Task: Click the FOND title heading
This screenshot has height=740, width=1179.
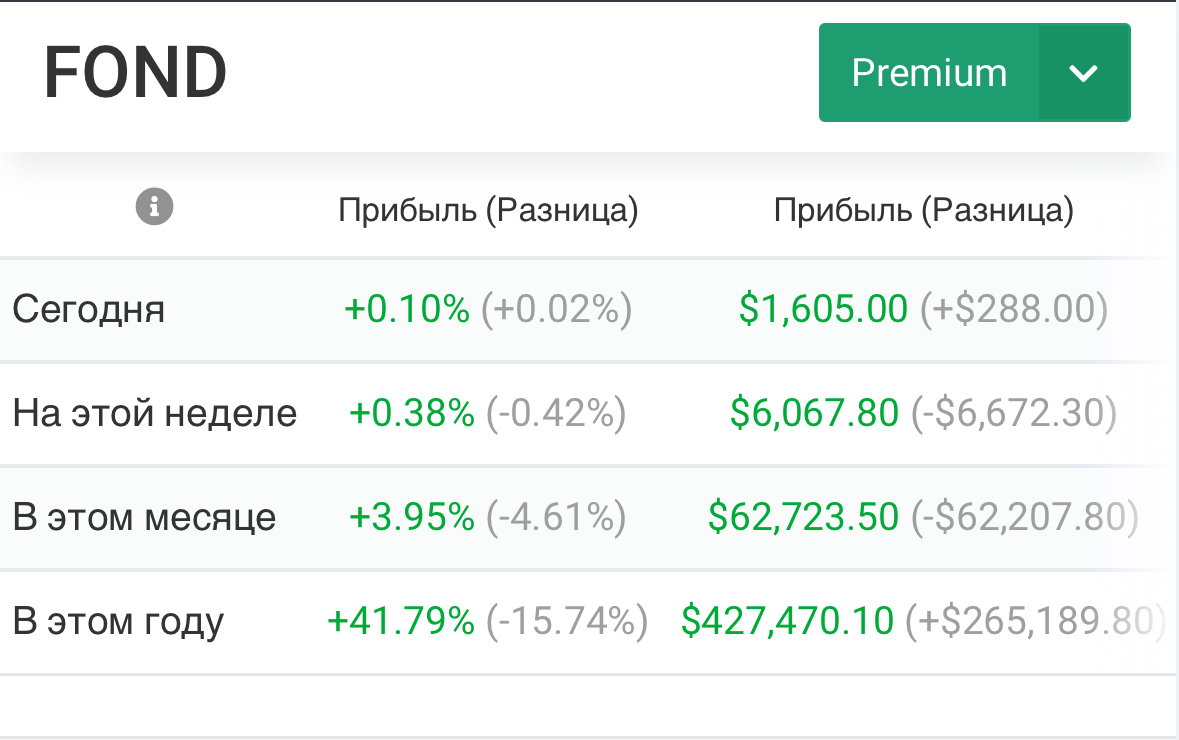Action: click(x=136, y=73)
